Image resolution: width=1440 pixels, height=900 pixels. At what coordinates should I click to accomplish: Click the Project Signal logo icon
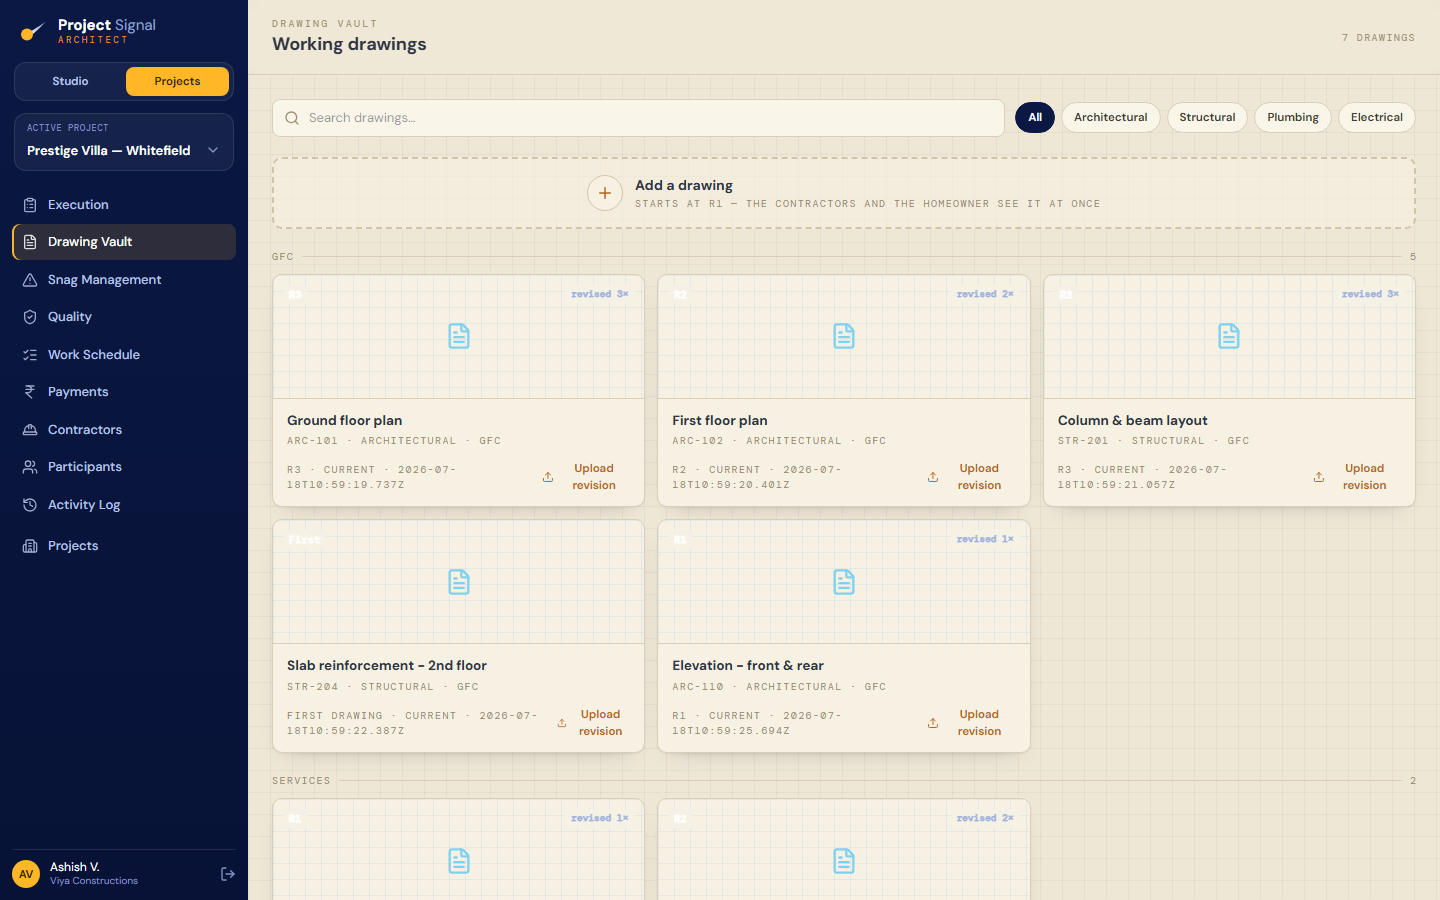click(x=32, y=32)
